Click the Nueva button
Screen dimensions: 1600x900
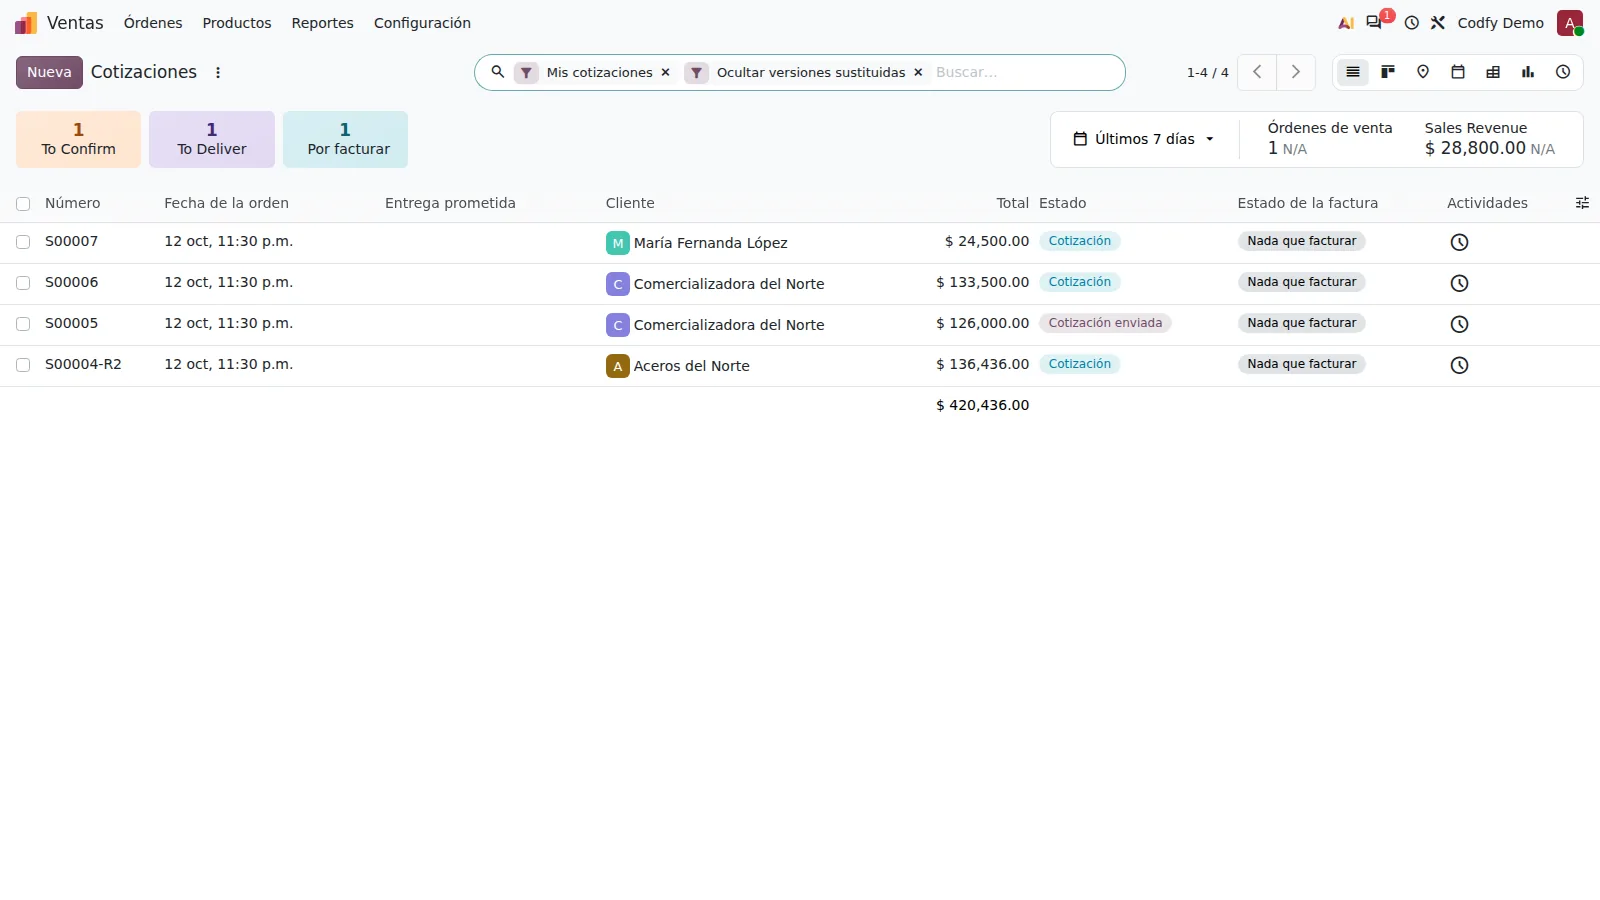pyautogui.click(x=49, y=72)
